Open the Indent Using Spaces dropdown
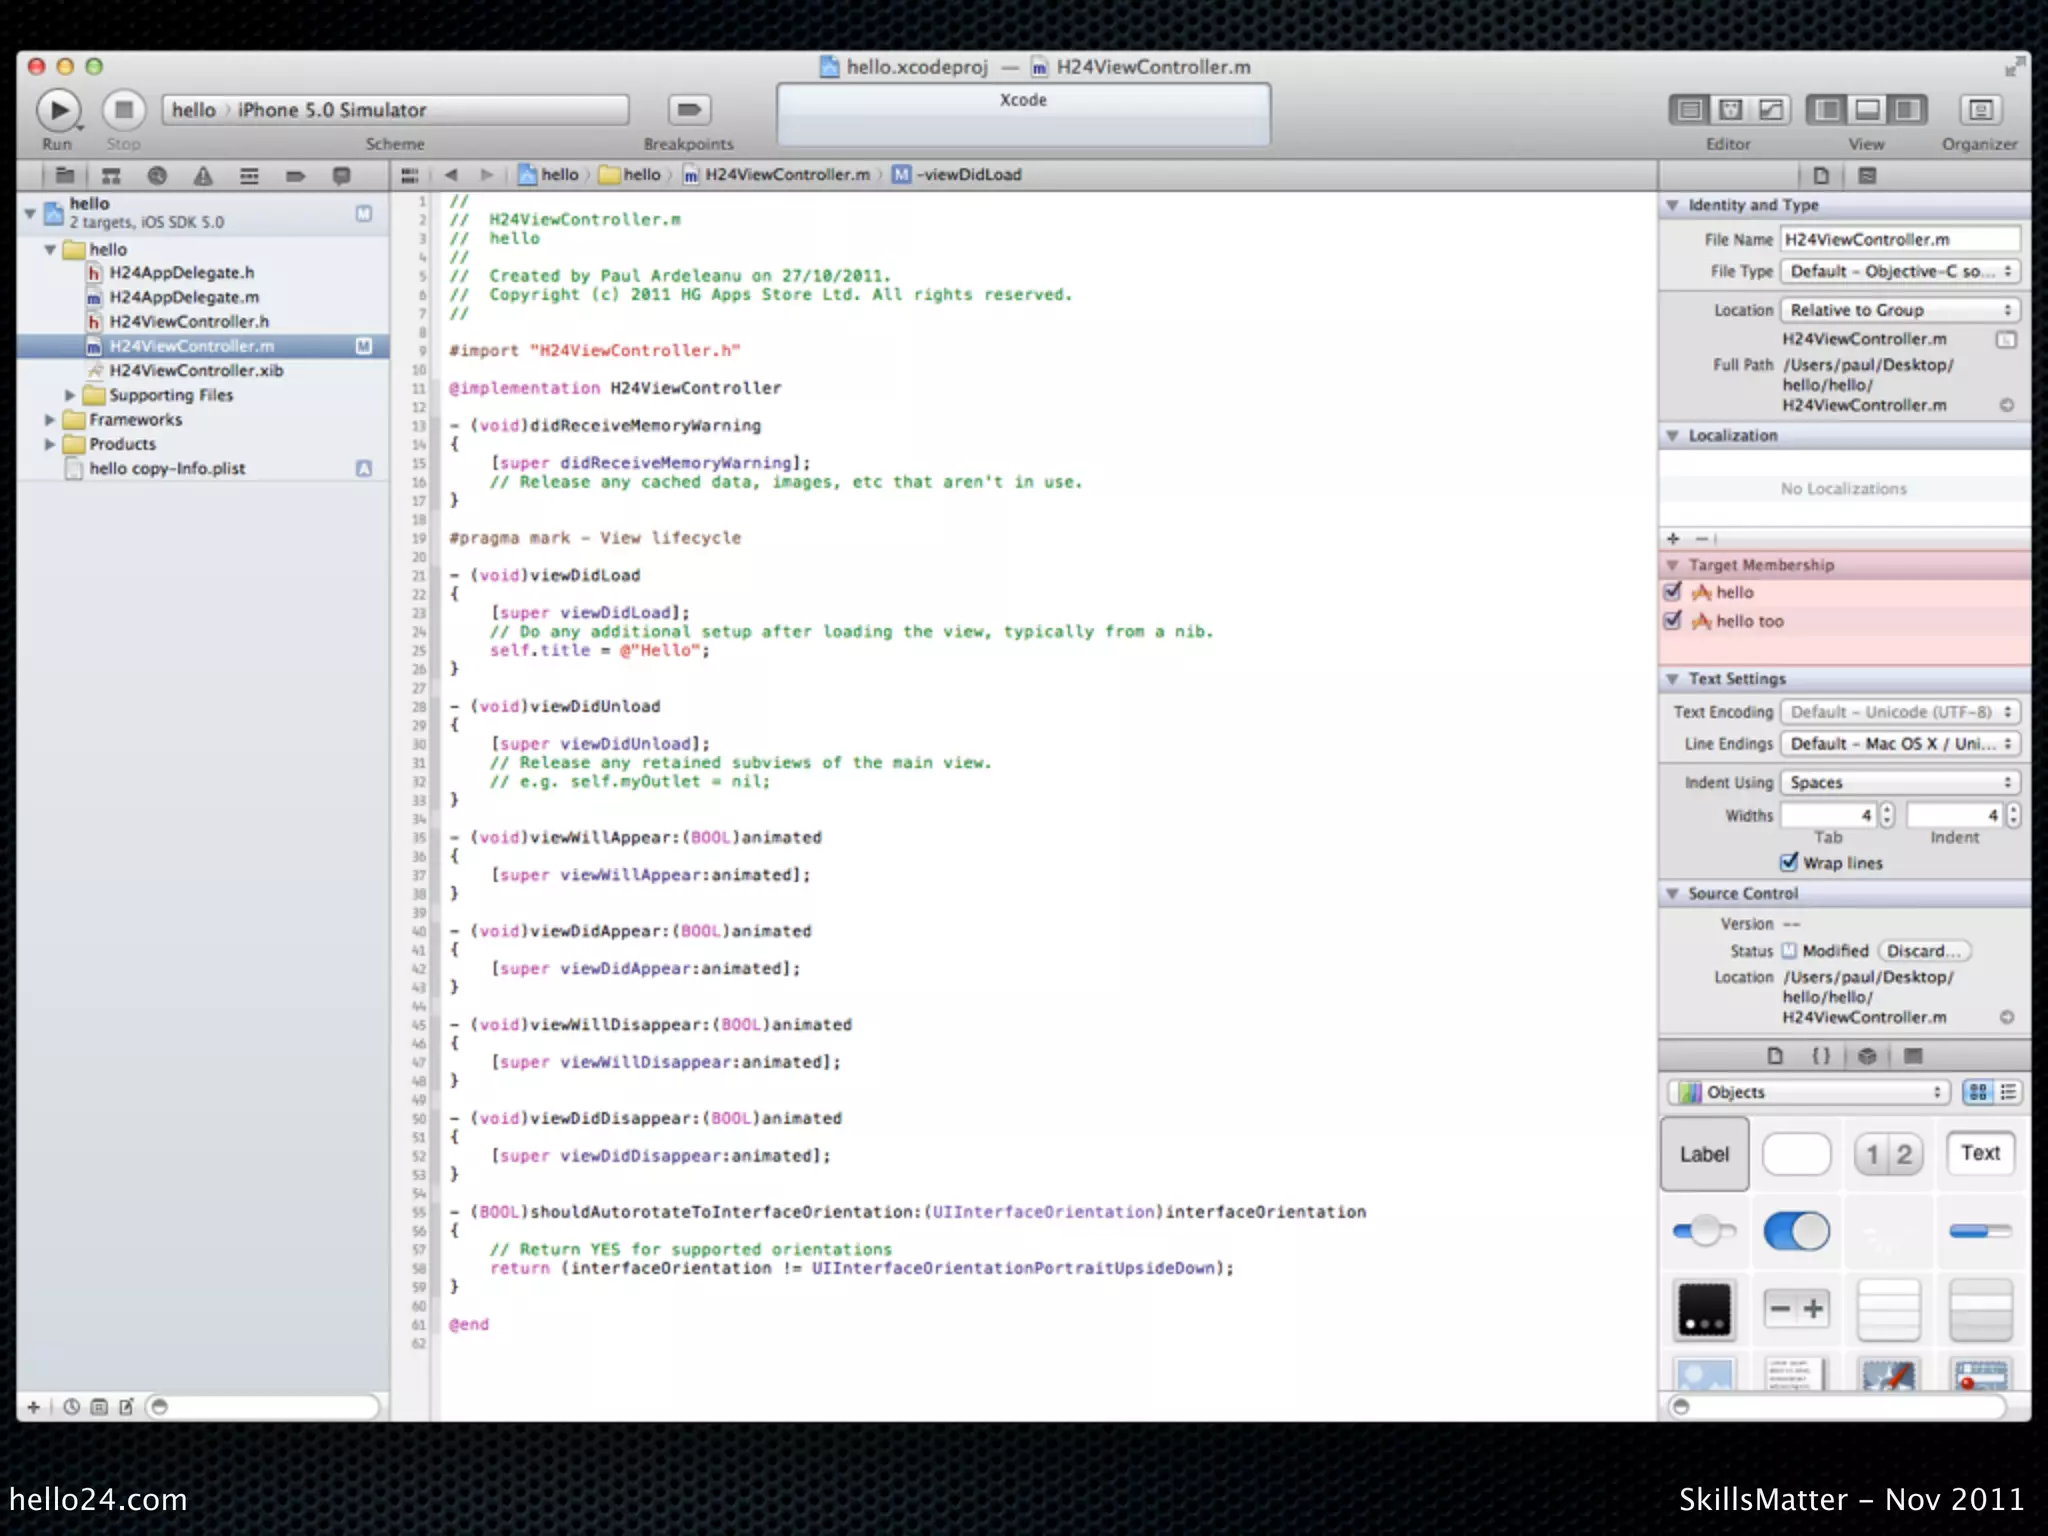 click(x=1899, y=783)
